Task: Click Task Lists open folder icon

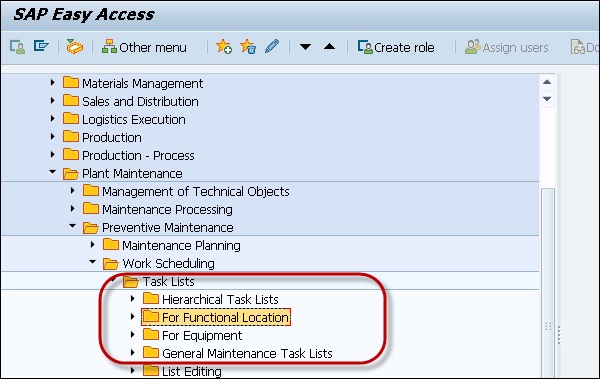Action: coord(131,281)
